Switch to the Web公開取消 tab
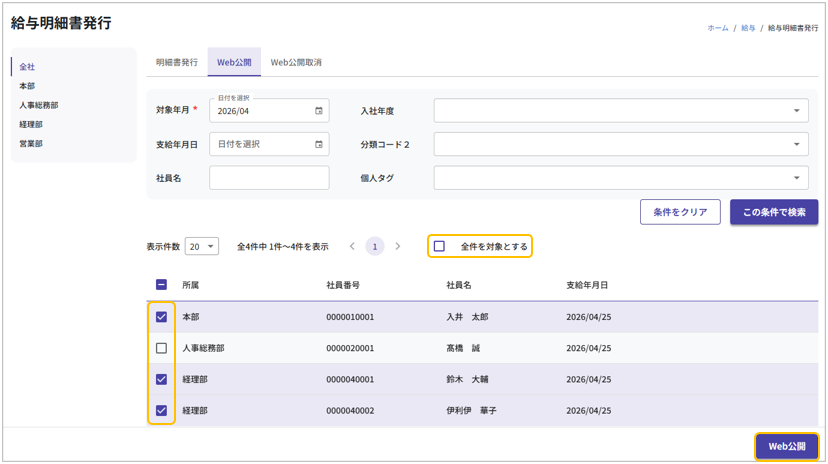The width and height of the screenshot is (828, 464). click(296, 62)
